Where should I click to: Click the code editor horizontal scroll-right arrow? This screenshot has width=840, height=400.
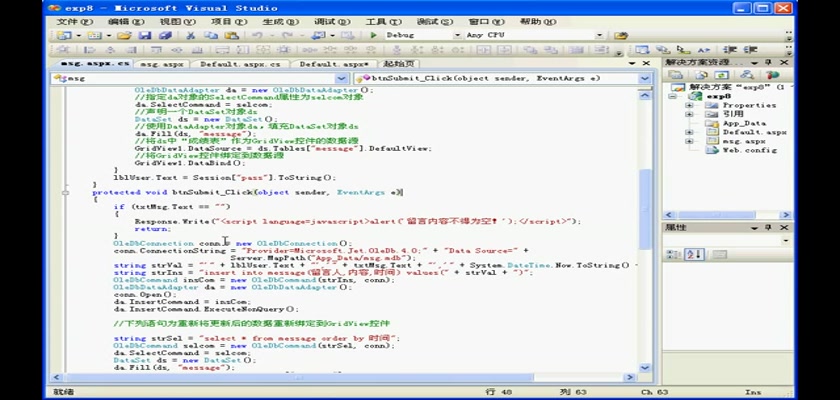pyautogui.click(x=630, y=378)
